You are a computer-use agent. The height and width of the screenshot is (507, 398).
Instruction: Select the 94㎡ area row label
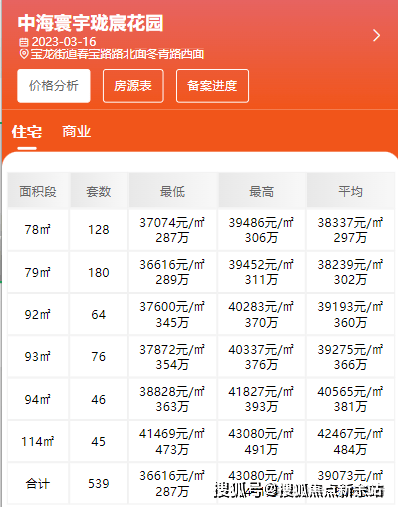(x=37, y=399)
